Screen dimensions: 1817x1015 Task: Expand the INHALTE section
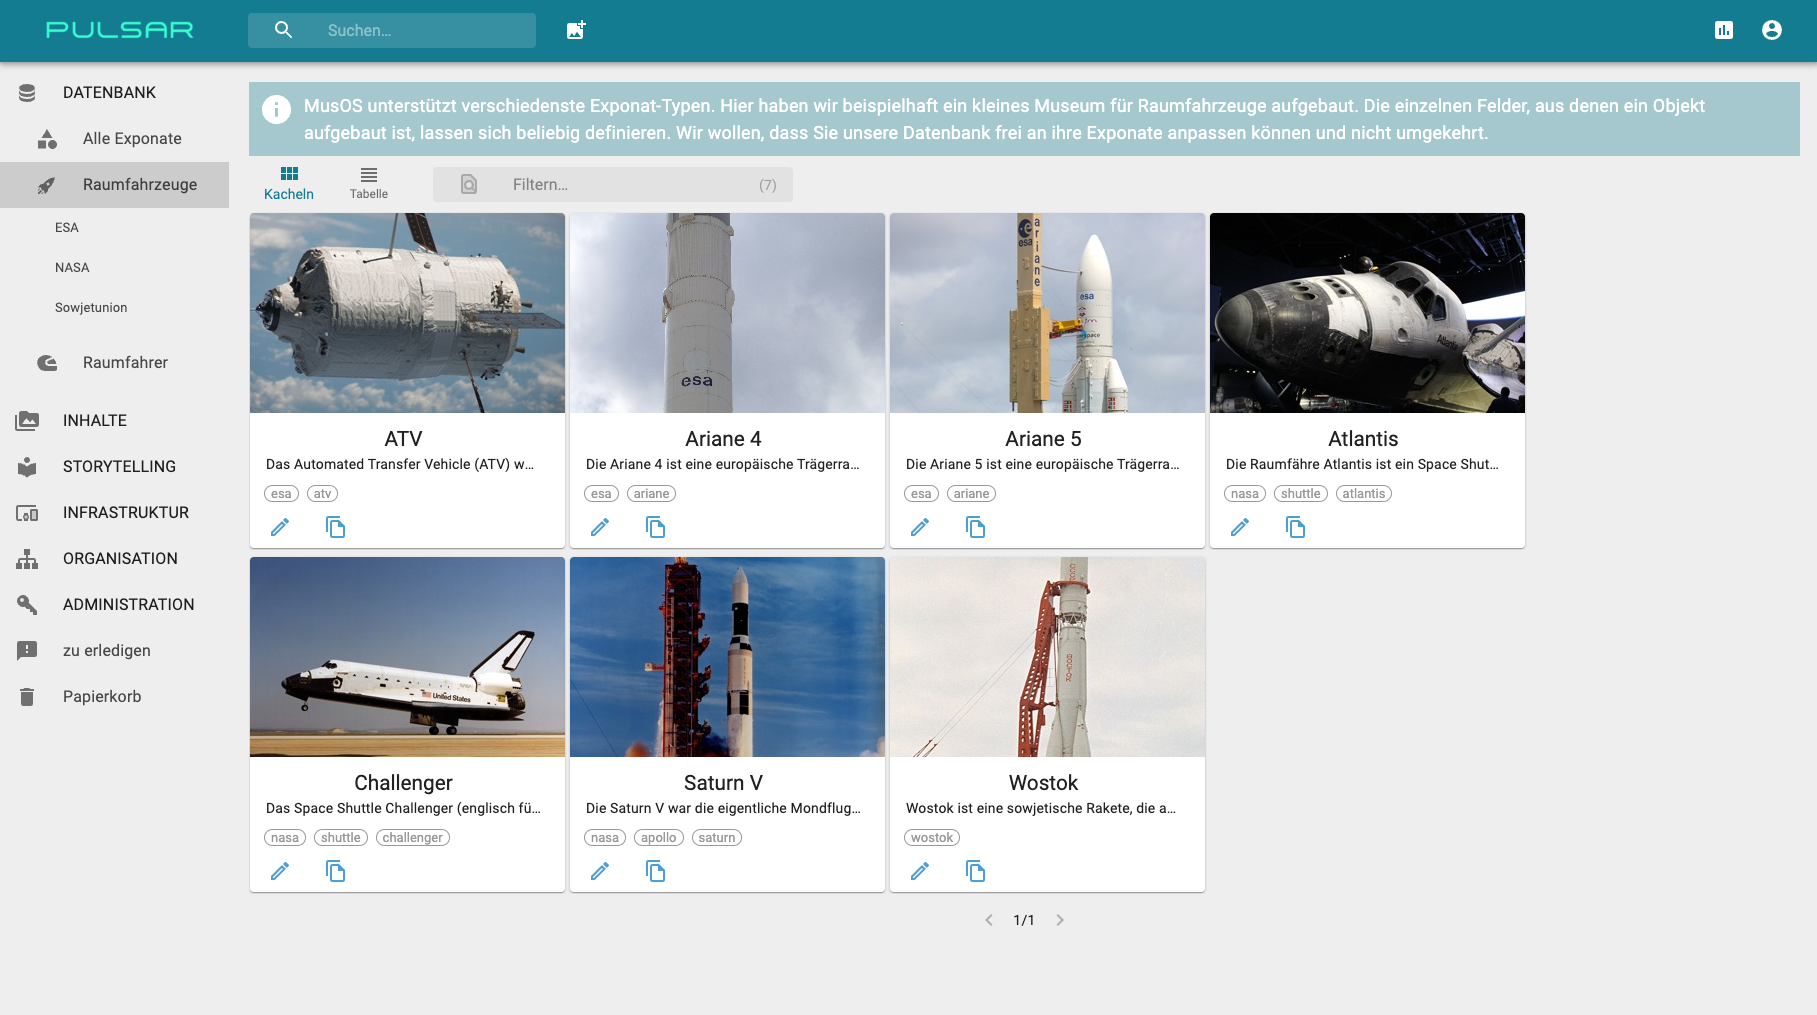coord(95,420)
